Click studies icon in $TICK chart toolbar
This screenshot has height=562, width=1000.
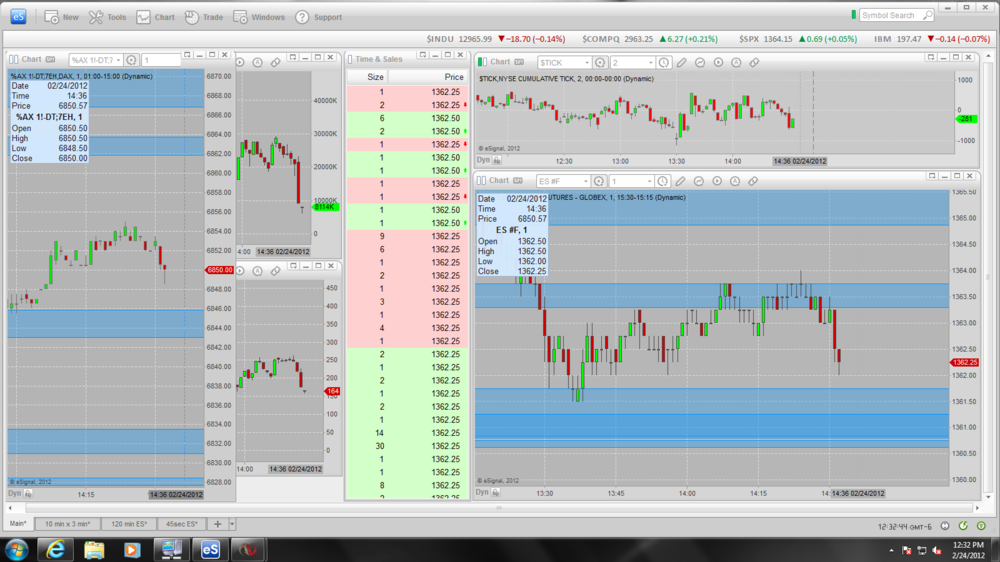click(x=700, y=63)
